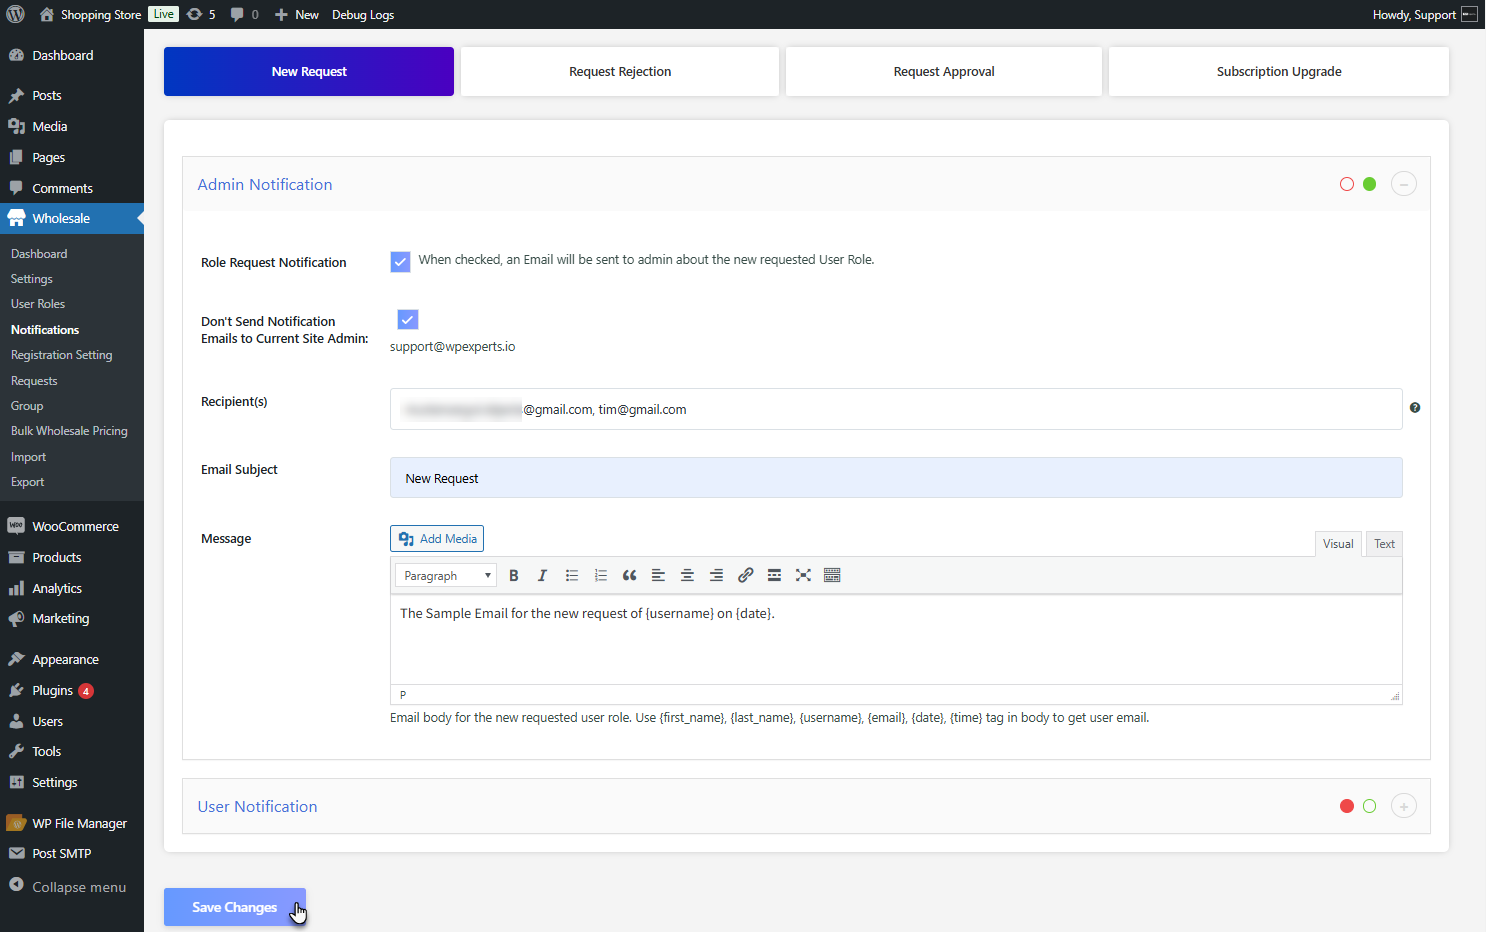Insert or edit link
1486x932 pixels.
(745, 575)
